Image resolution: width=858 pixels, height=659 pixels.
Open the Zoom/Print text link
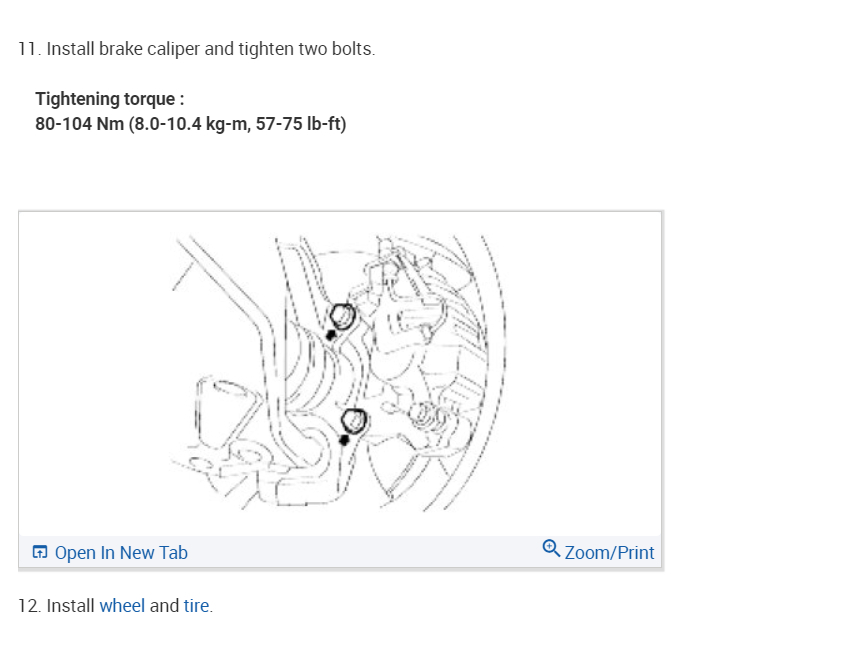[609, 553]
